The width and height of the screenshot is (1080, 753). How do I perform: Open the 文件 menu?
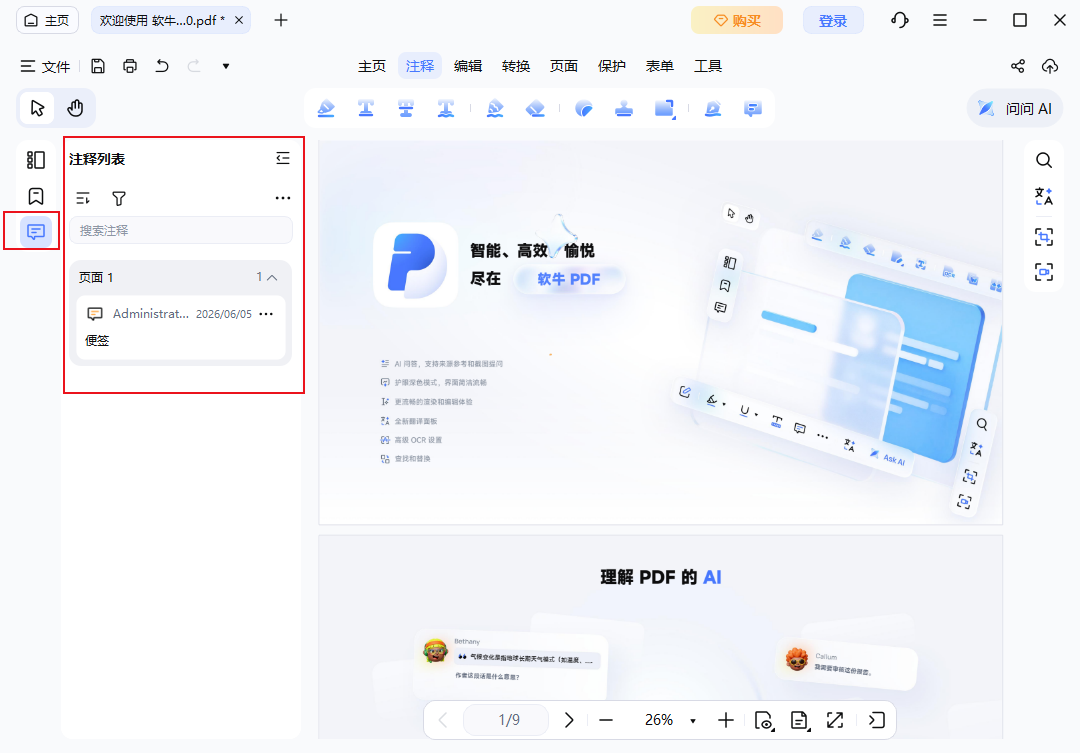pos(45,66)
